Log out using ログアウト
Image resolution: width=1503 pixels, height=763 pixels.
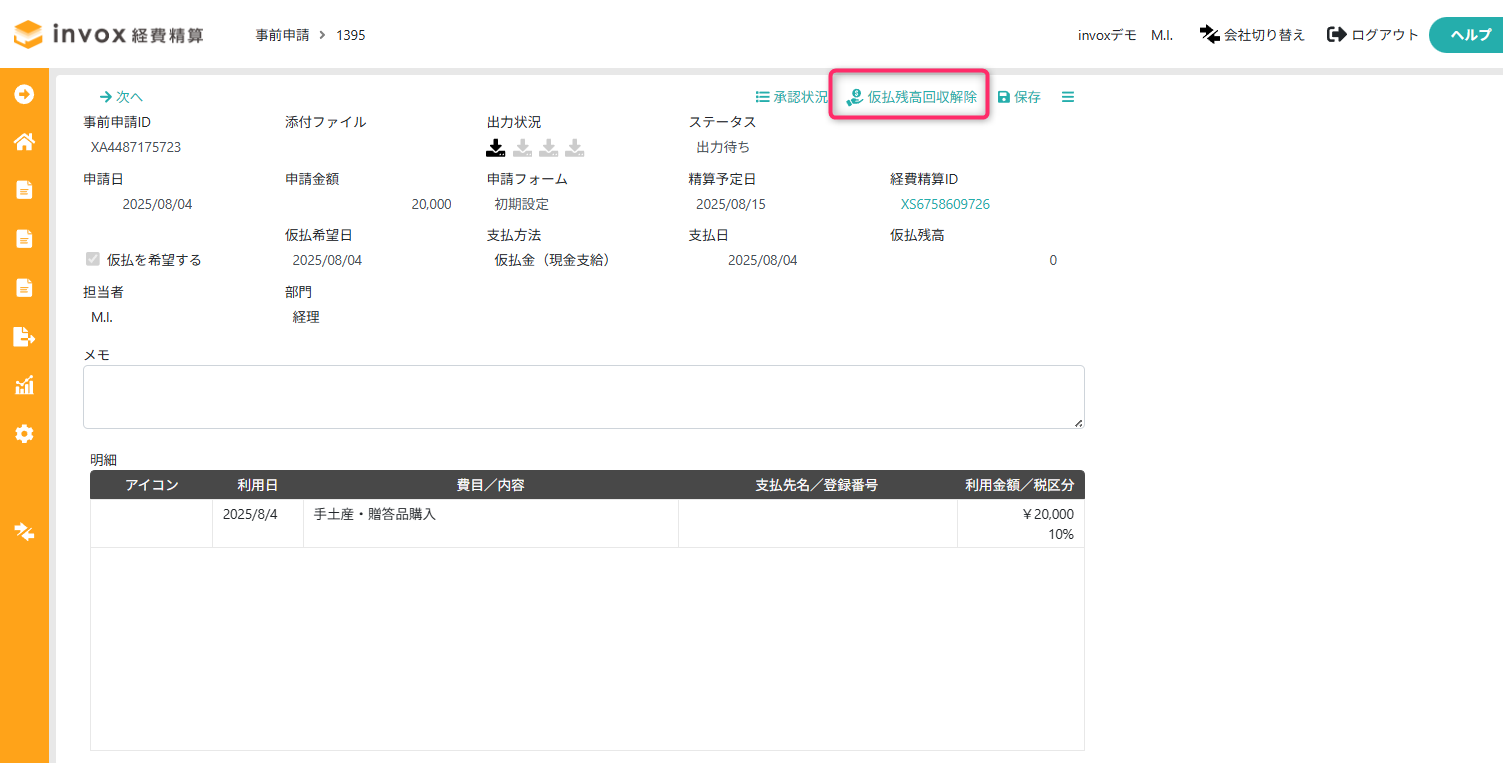tap(1373, 35)
